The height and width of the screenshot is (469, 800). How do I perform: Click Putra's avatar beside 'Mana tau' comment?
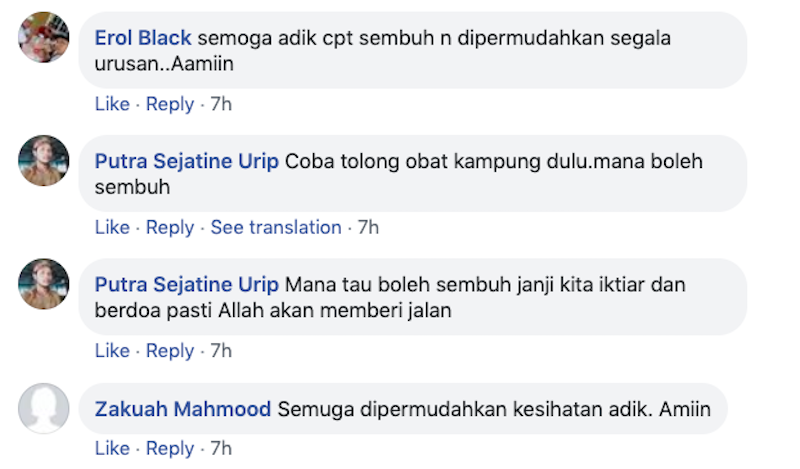click(x=44, y=284)
